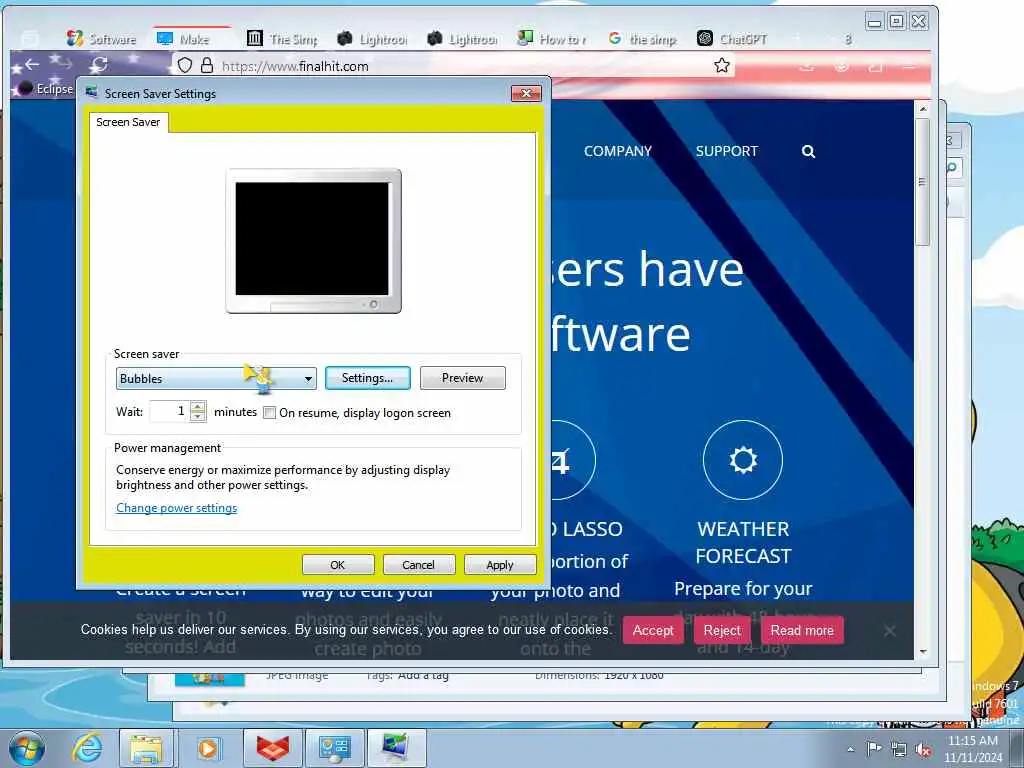Viewport: 1024px width, 768px height.
Task: Open Control Panel taskbar icon
Action: tap(334, 748)
